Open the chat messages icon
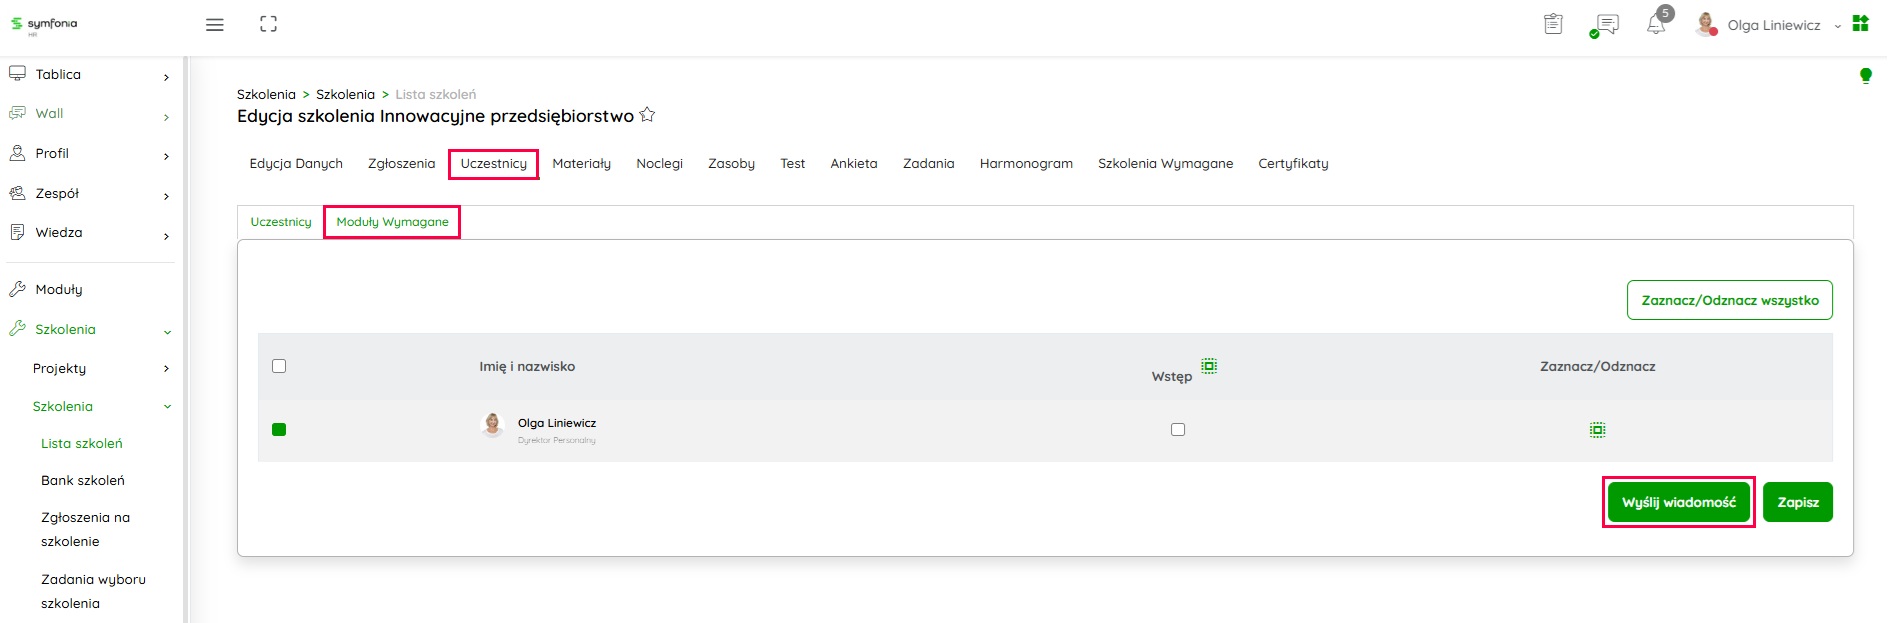 (1605, 25)
